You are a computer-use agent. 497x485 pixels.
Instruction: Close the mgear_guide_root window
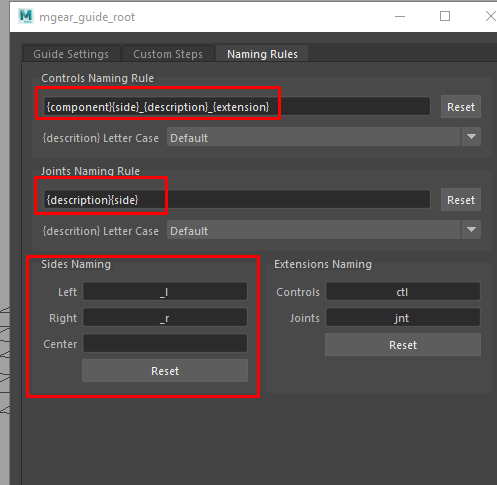[490, 16]
